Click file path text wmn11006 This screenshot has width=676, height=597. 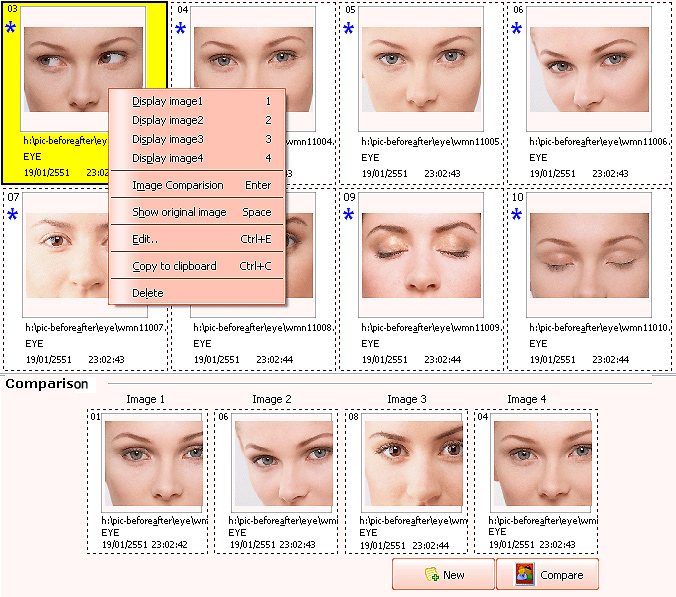click(x=598, y=142)
